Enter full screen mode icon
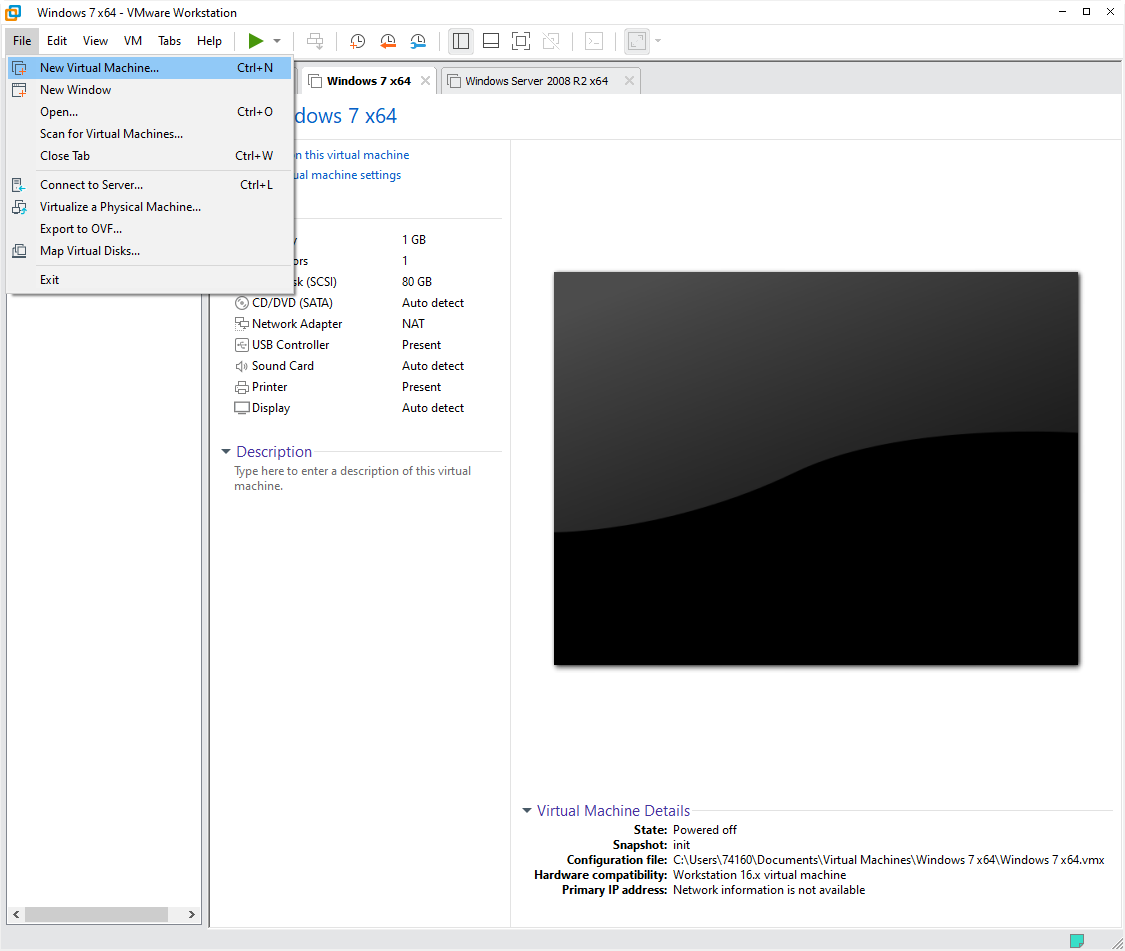Image resolution: width=1125 pixels, height=951 pixels. click(521, 41)
